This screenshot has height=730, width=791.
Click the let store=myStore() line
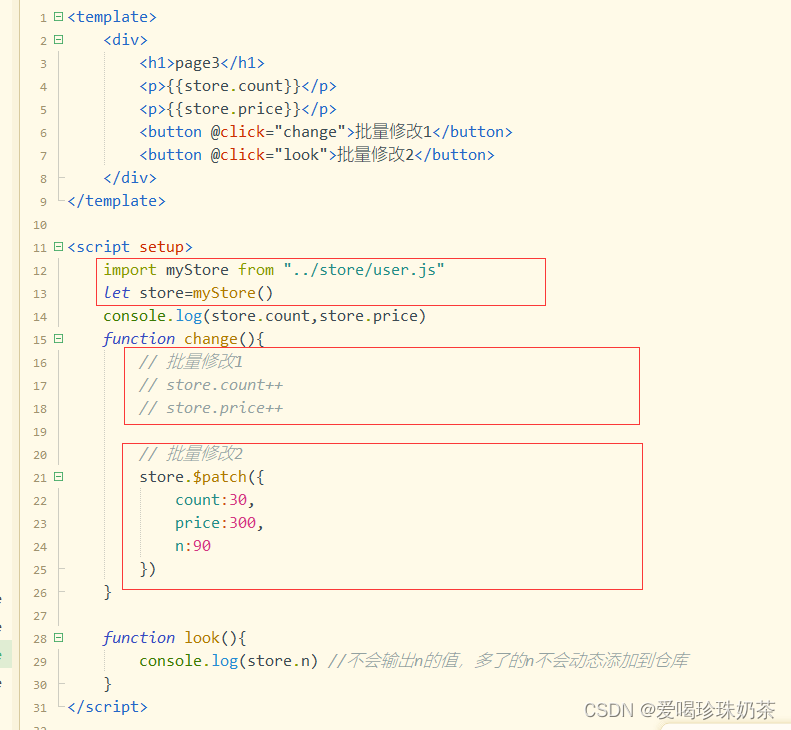[x=188, y=293]
